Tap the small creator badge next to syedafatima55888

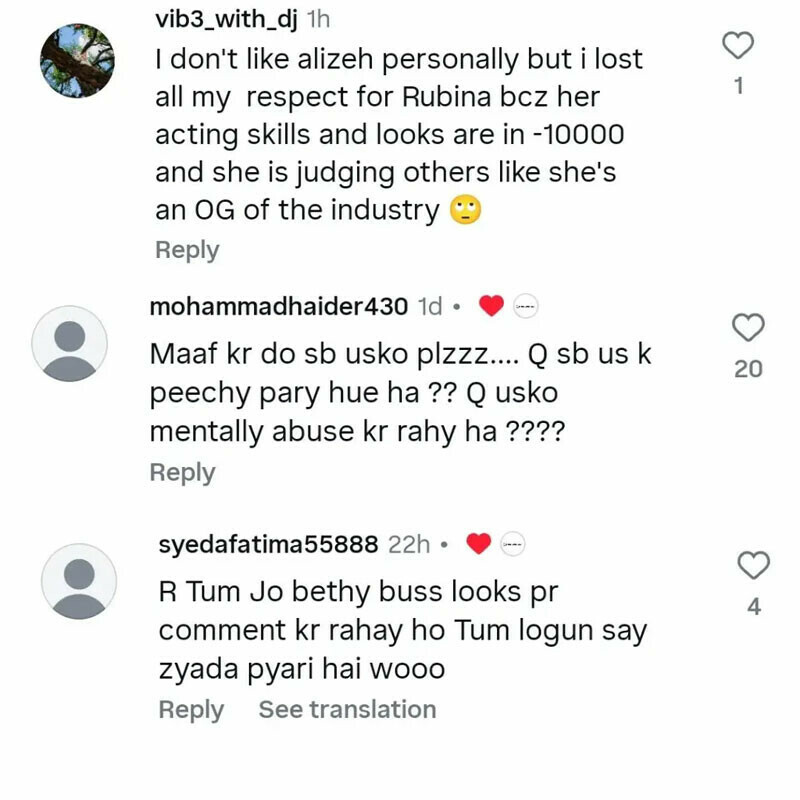click(x=512, y=545)
